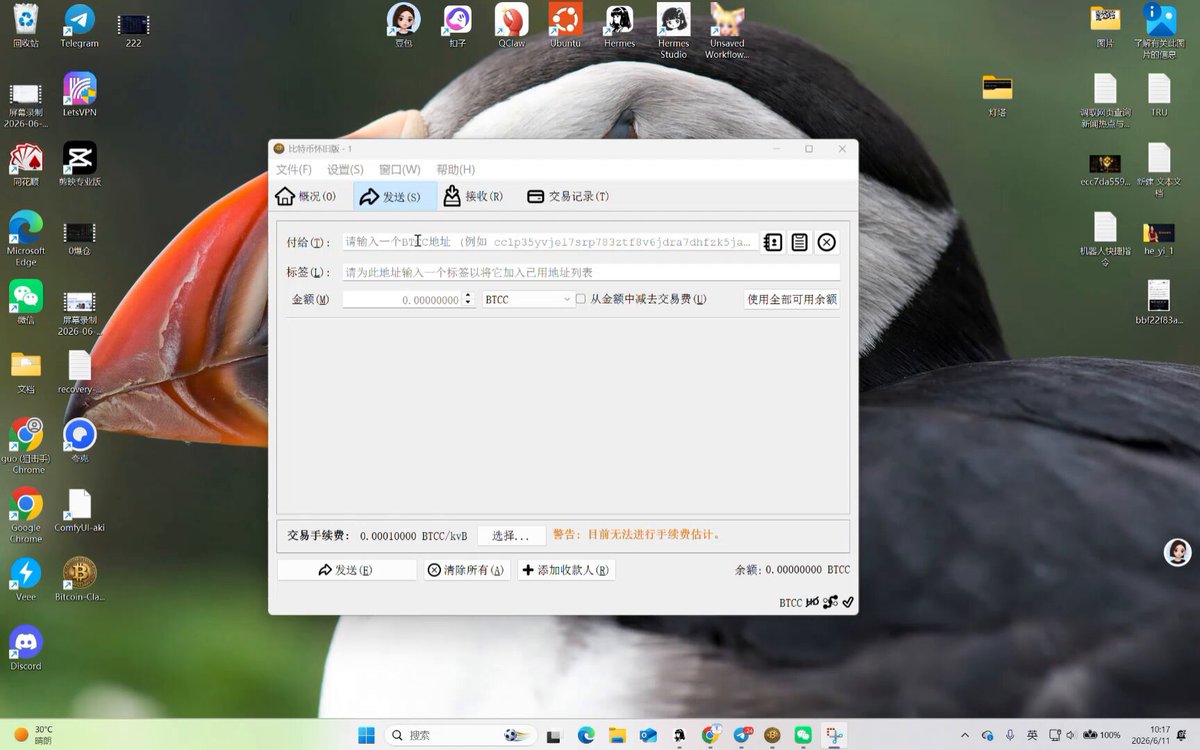Select the Veee desktop icon

(26, 579)
